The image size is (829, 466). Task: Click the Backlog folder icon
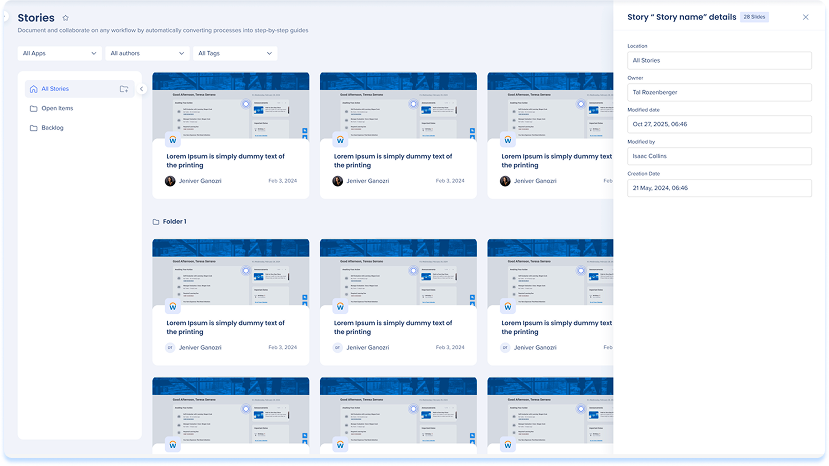(x=34, y=128)
